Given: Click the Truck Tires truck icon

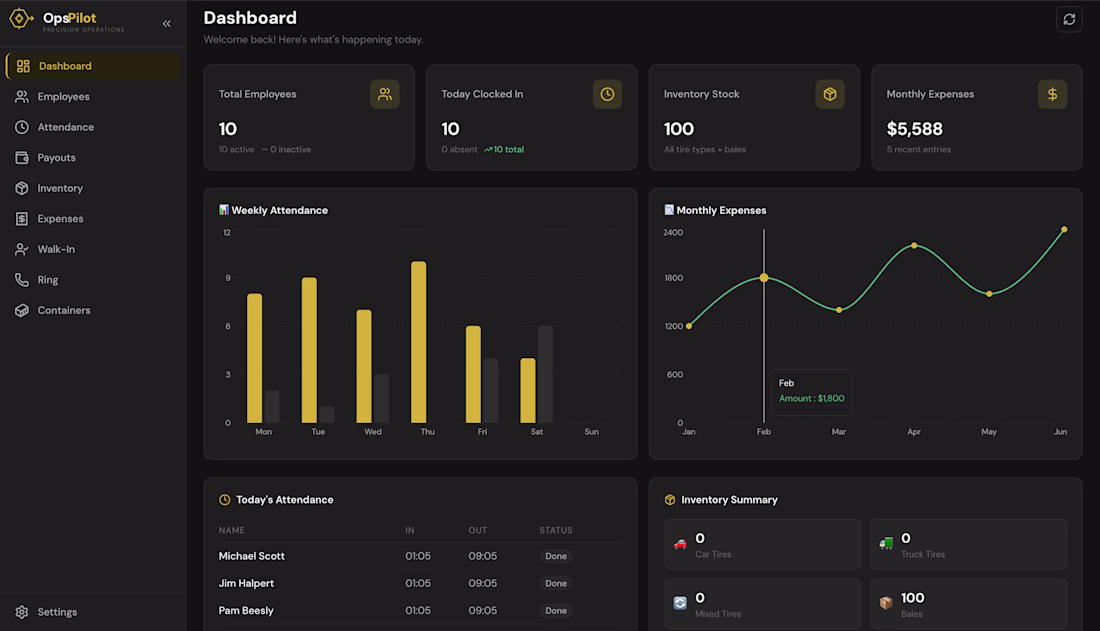Looking at the screenshot, I should pos(886,543).
